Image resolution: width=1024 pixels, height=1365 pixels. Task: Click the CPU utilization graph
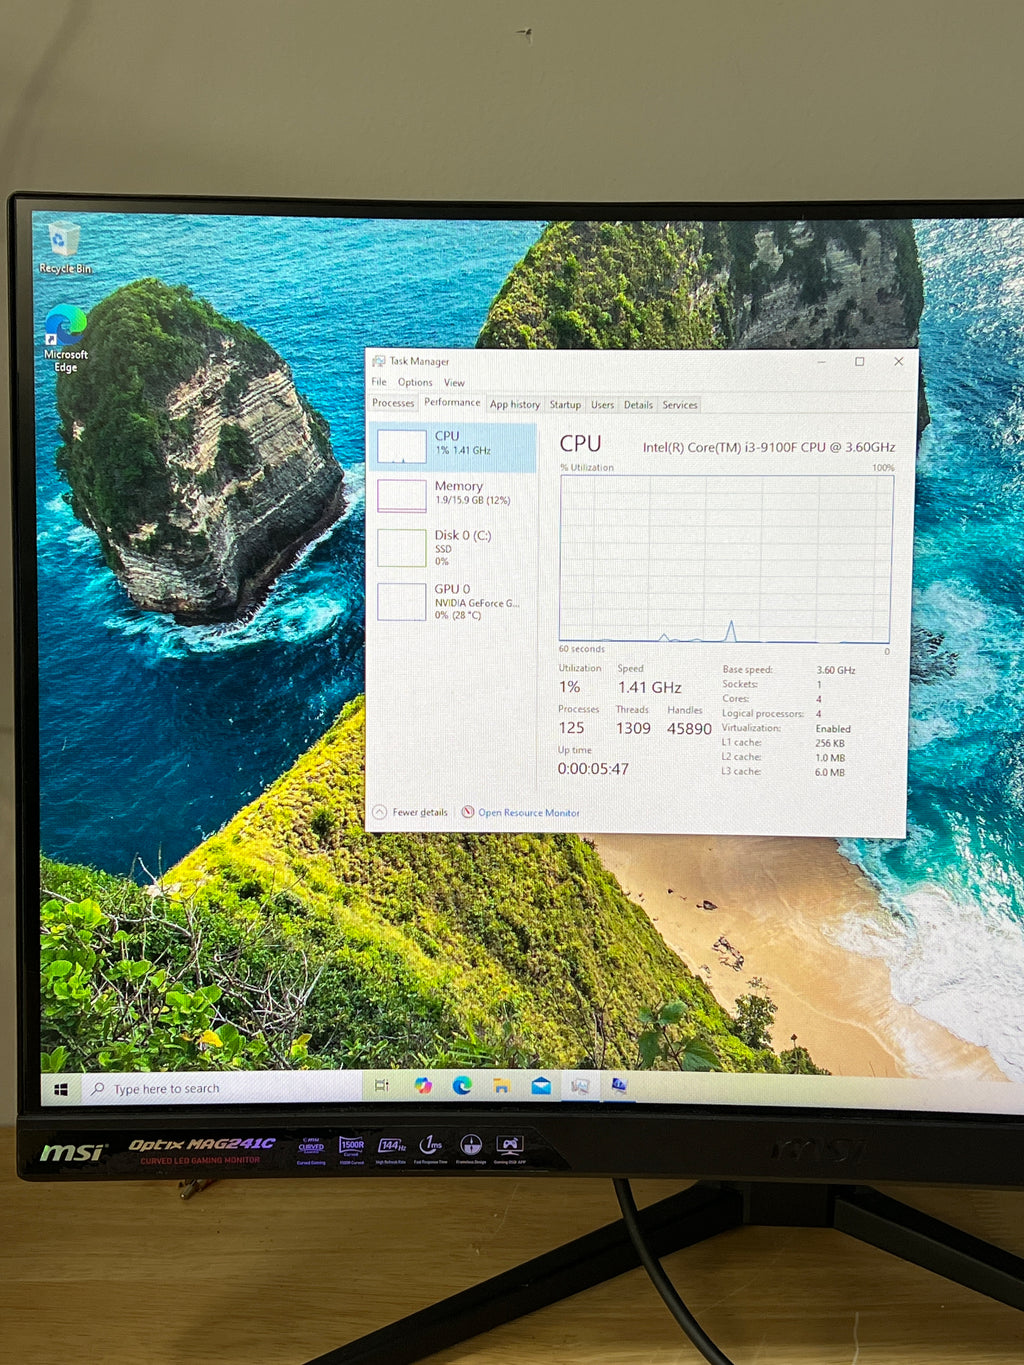(725, 559)
